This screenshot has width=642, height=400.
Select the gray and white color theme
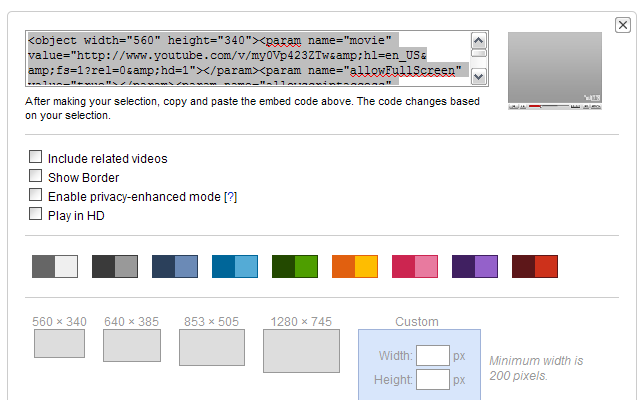55,266
